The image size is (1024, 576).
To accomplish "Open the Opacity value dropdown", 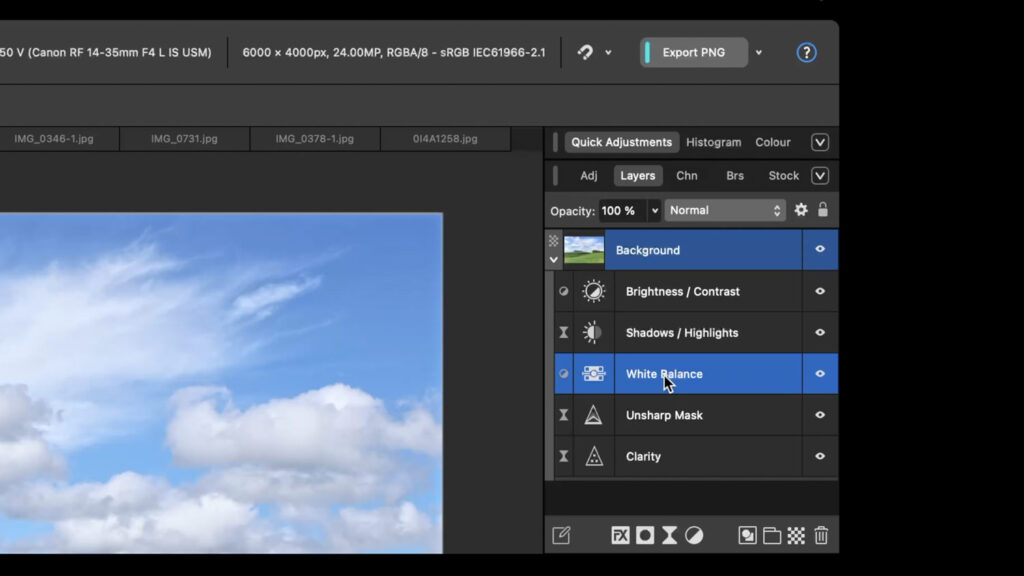I will 655,210.
